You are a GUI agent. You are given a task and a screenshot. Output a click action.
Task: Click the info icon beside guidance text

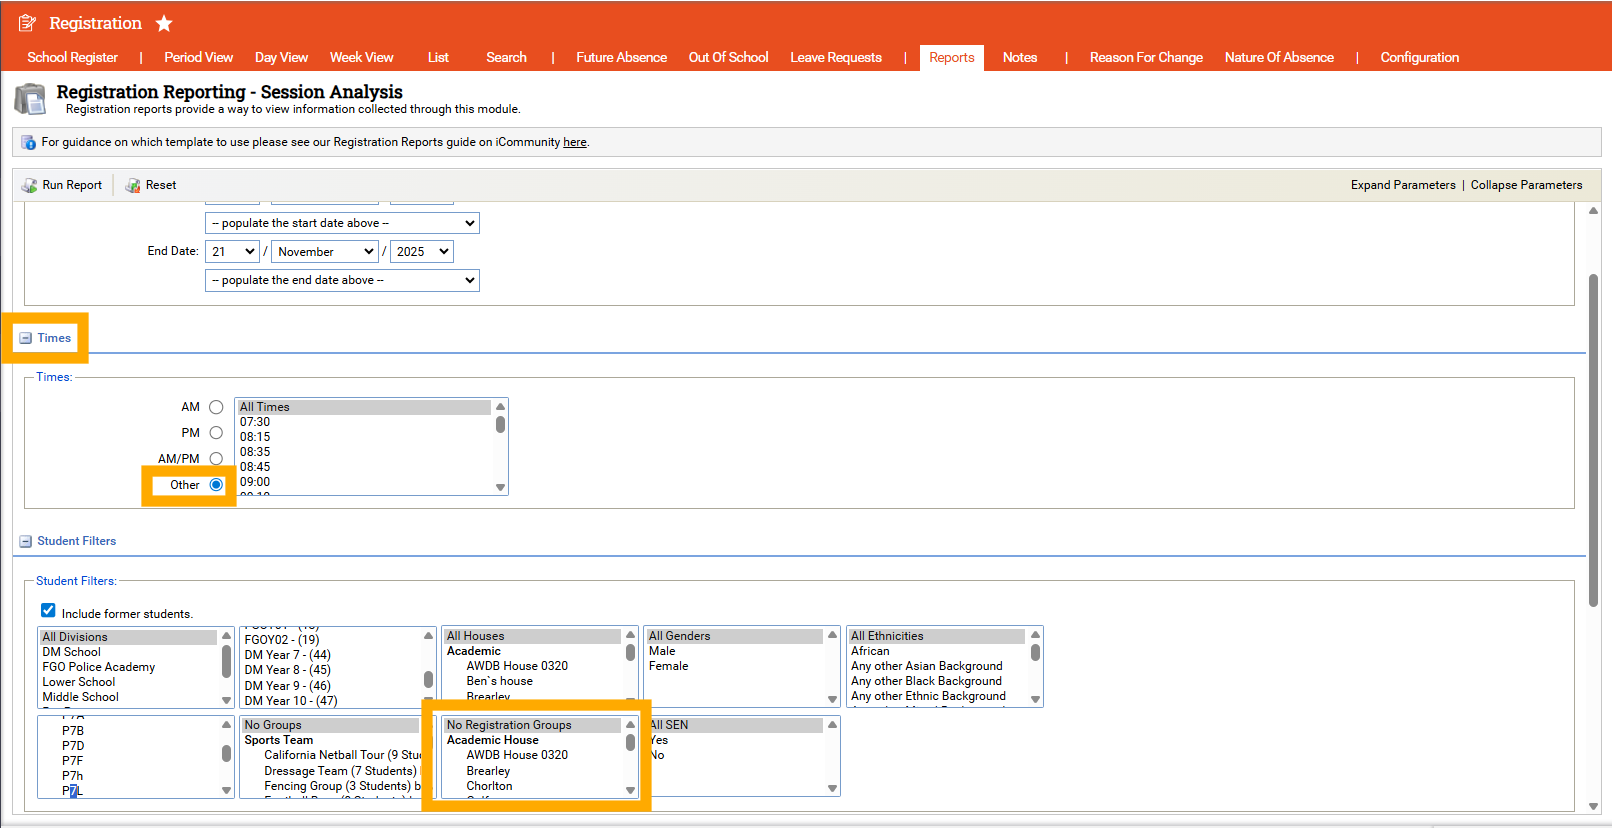click(x=28, y=142)
